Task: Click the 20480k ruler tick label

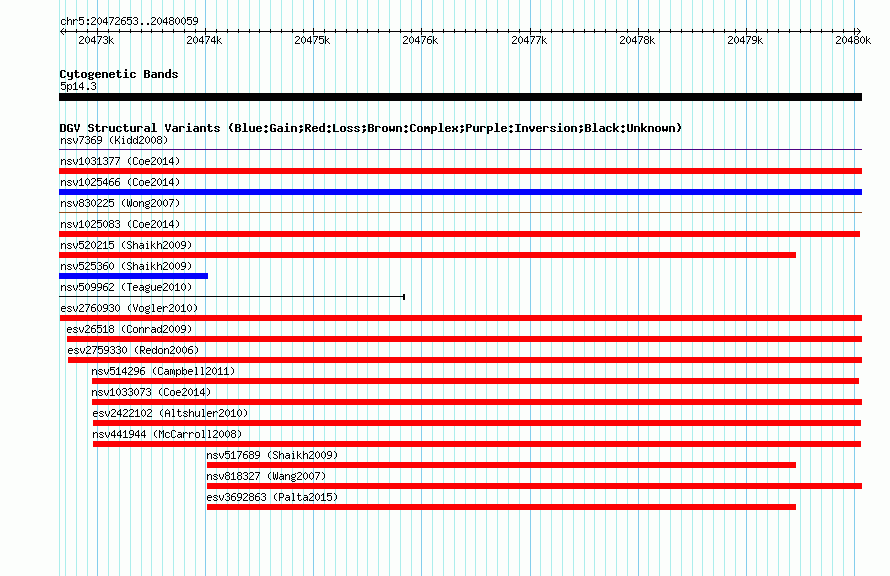Action: [853, 40]
